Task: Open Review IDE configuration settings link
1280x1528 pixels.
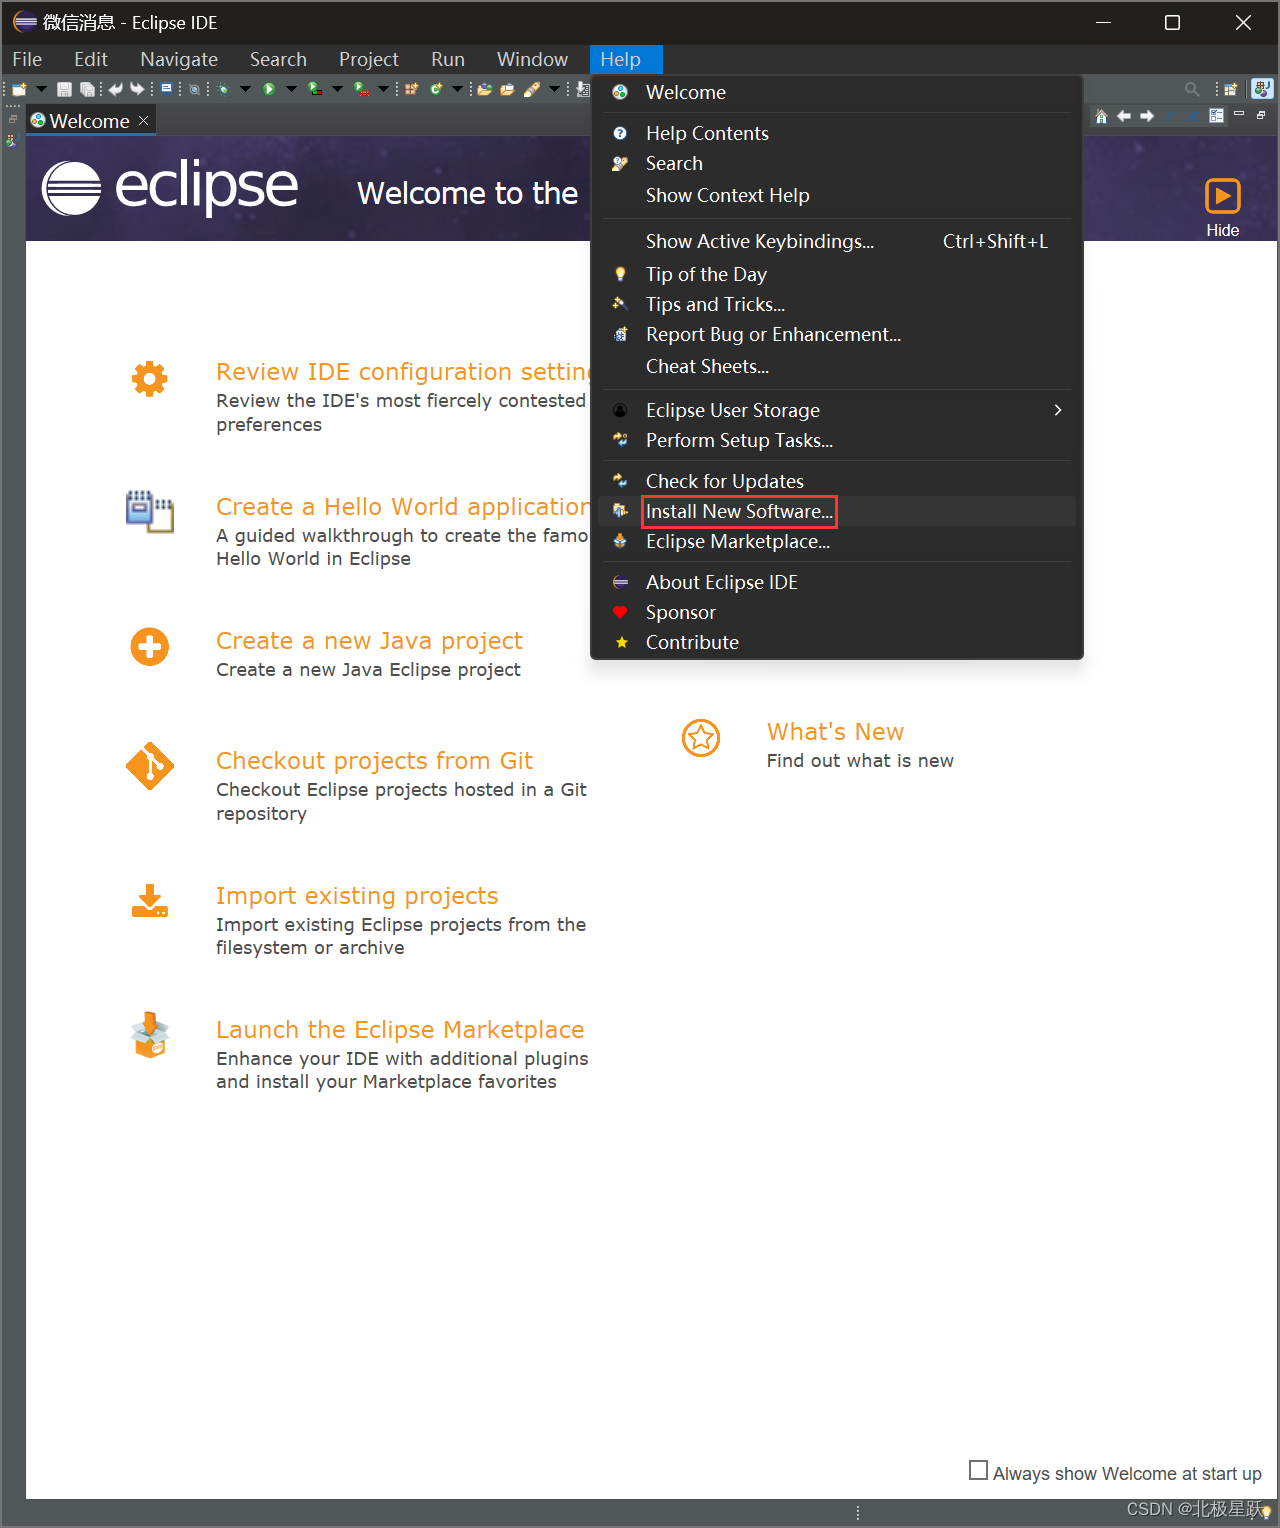Action: tap(403, 372)
